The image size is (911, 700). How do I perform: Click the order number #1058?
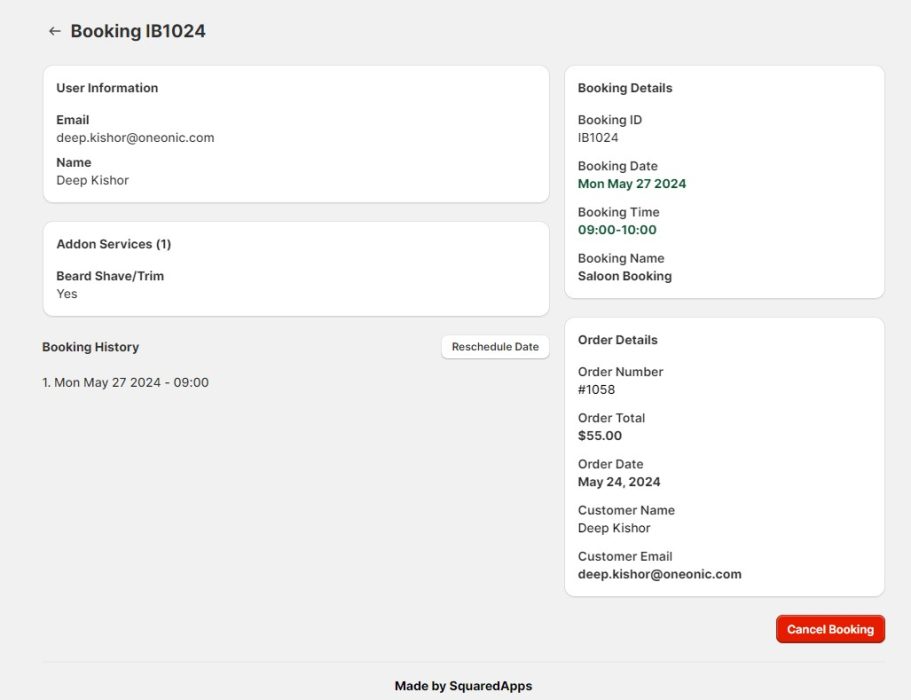pos(596,389)
